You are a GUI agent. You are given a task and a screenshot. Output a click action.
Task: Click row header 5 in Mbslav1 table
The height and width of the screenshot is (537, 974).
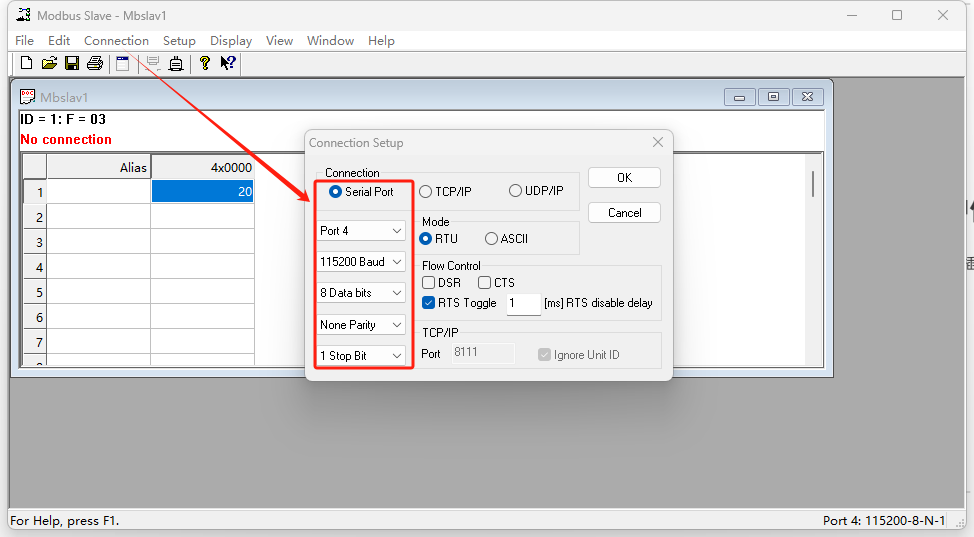click(35, 292)
